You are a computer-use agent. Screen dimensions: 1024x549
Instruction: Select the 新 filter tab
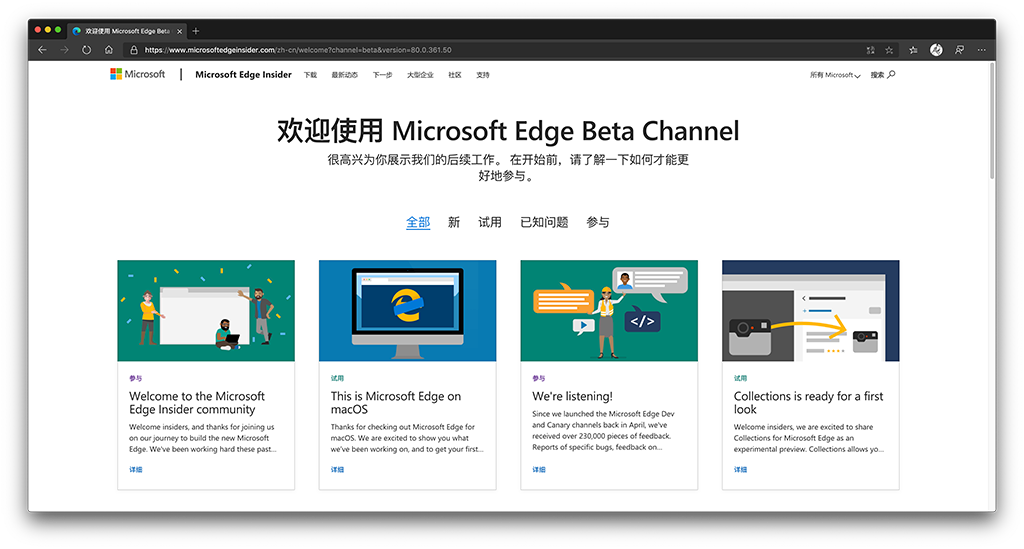[x=454, y=223]
